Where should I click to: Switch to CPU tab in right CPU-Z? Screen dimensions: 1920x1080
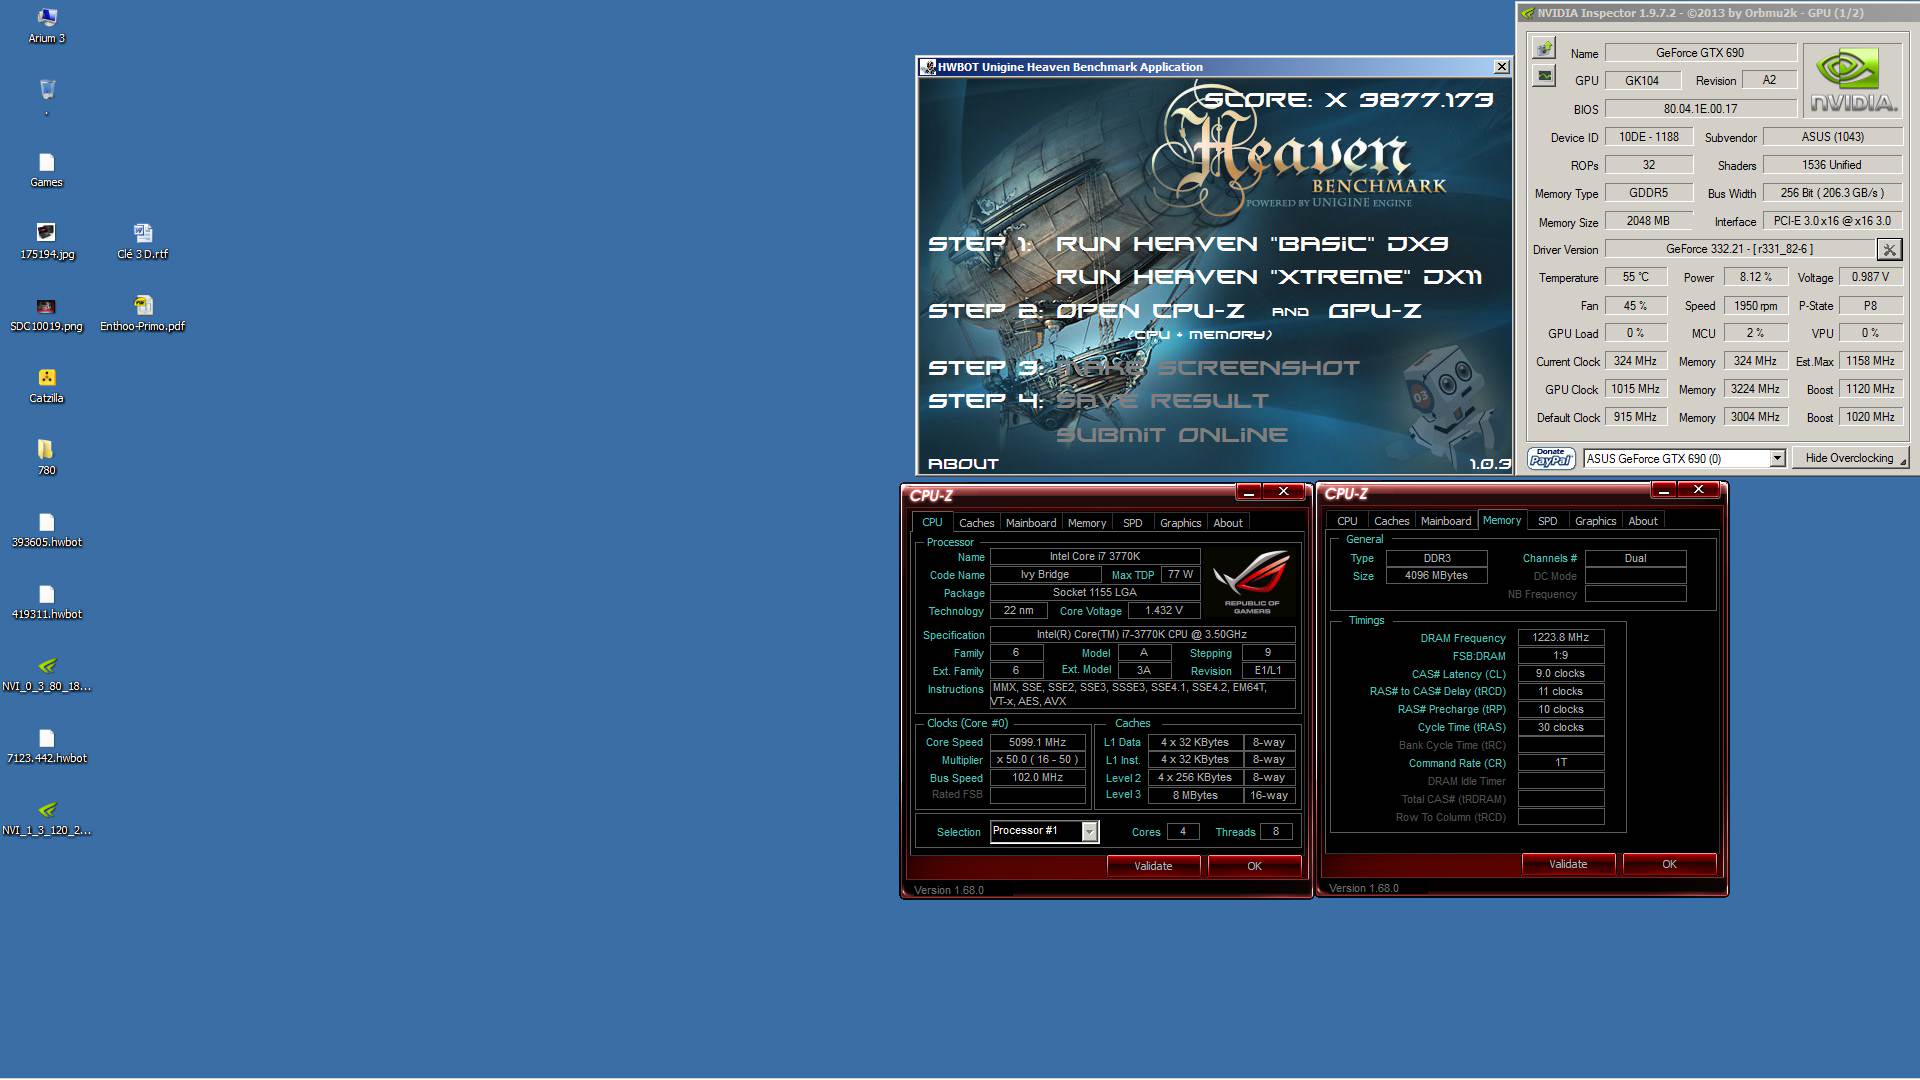click(x=1347, y=521)
